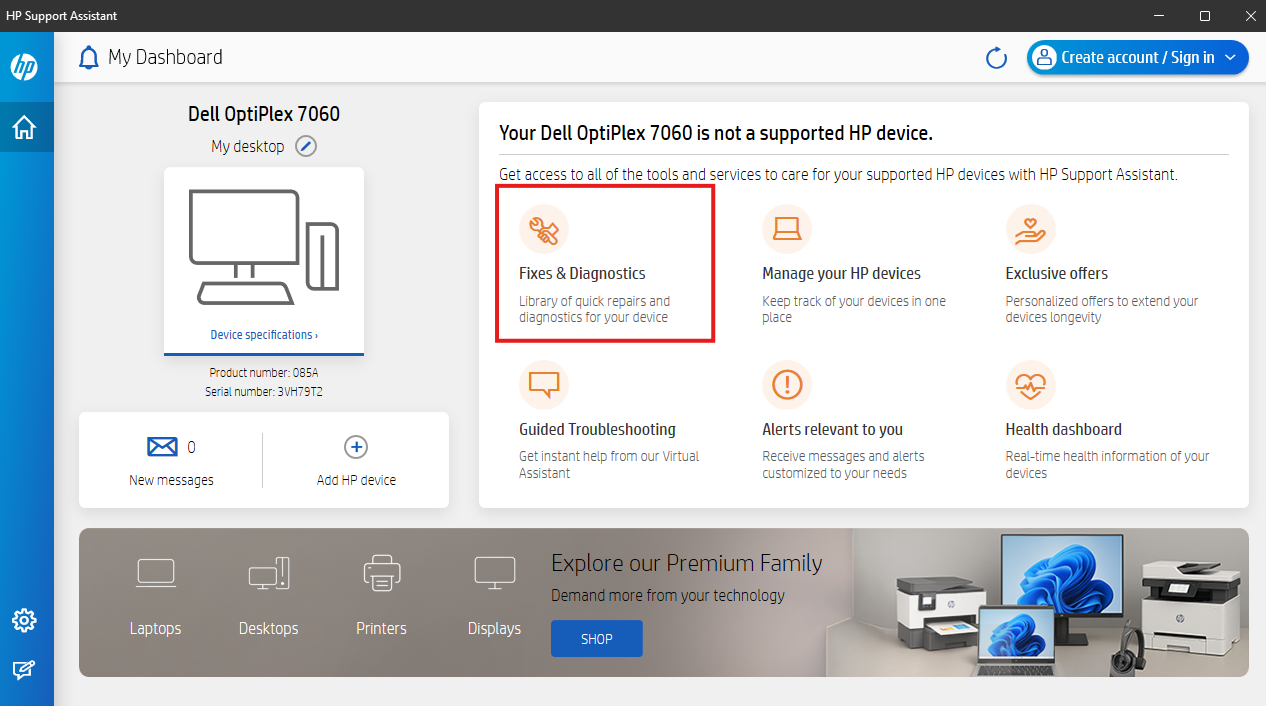Image resolution: width=1266 pixels, height=706 pixels.
Task: Click the Add HP device label
Action: pyautogui.click(x=356, y=480)
